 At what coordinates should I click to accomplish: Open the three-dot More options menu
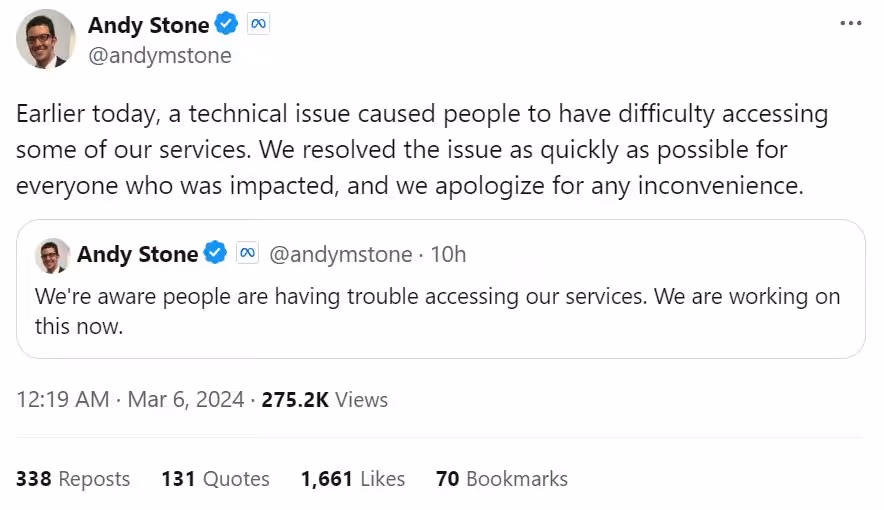[x=850, y=22]
